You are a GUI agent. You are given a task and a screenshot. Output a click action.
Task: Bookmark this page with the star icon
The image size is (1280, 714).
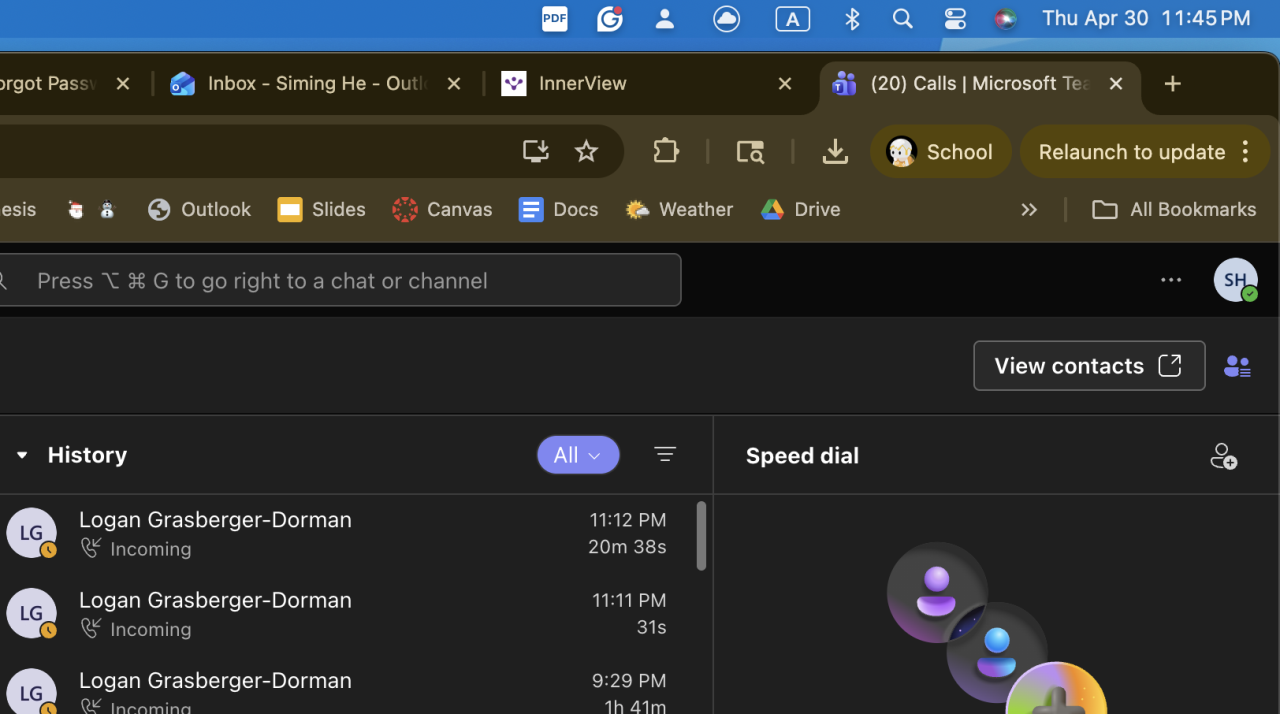point(586,152)
